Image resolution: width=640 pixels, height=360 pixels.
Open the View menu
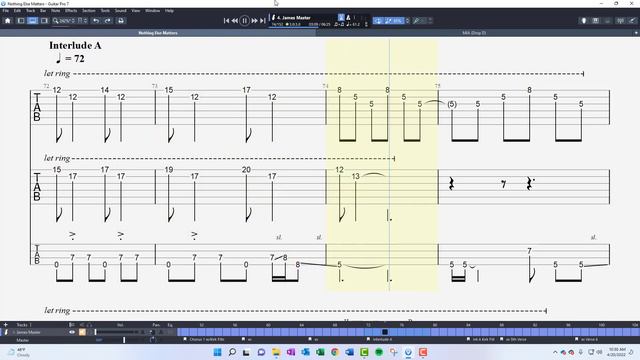click(x=136, y=11)
